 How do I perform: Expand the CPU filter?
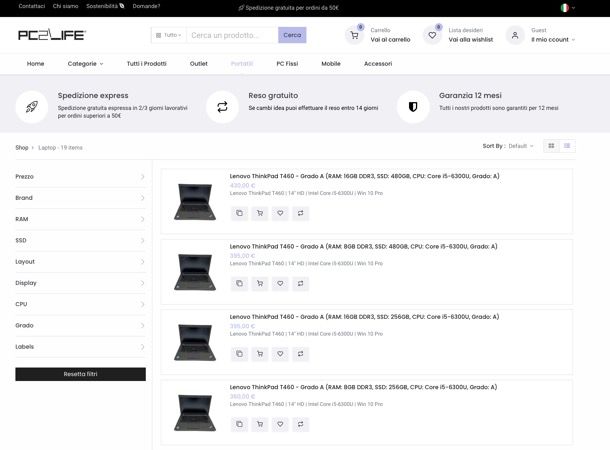coord(80,304)
